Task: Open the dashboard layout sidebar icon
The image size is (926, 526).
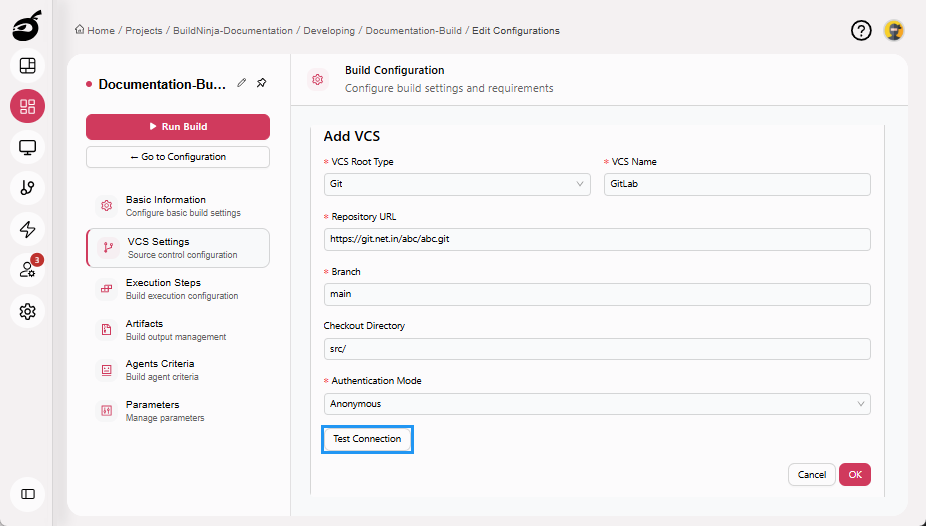Action: click(x=27, y=66)
